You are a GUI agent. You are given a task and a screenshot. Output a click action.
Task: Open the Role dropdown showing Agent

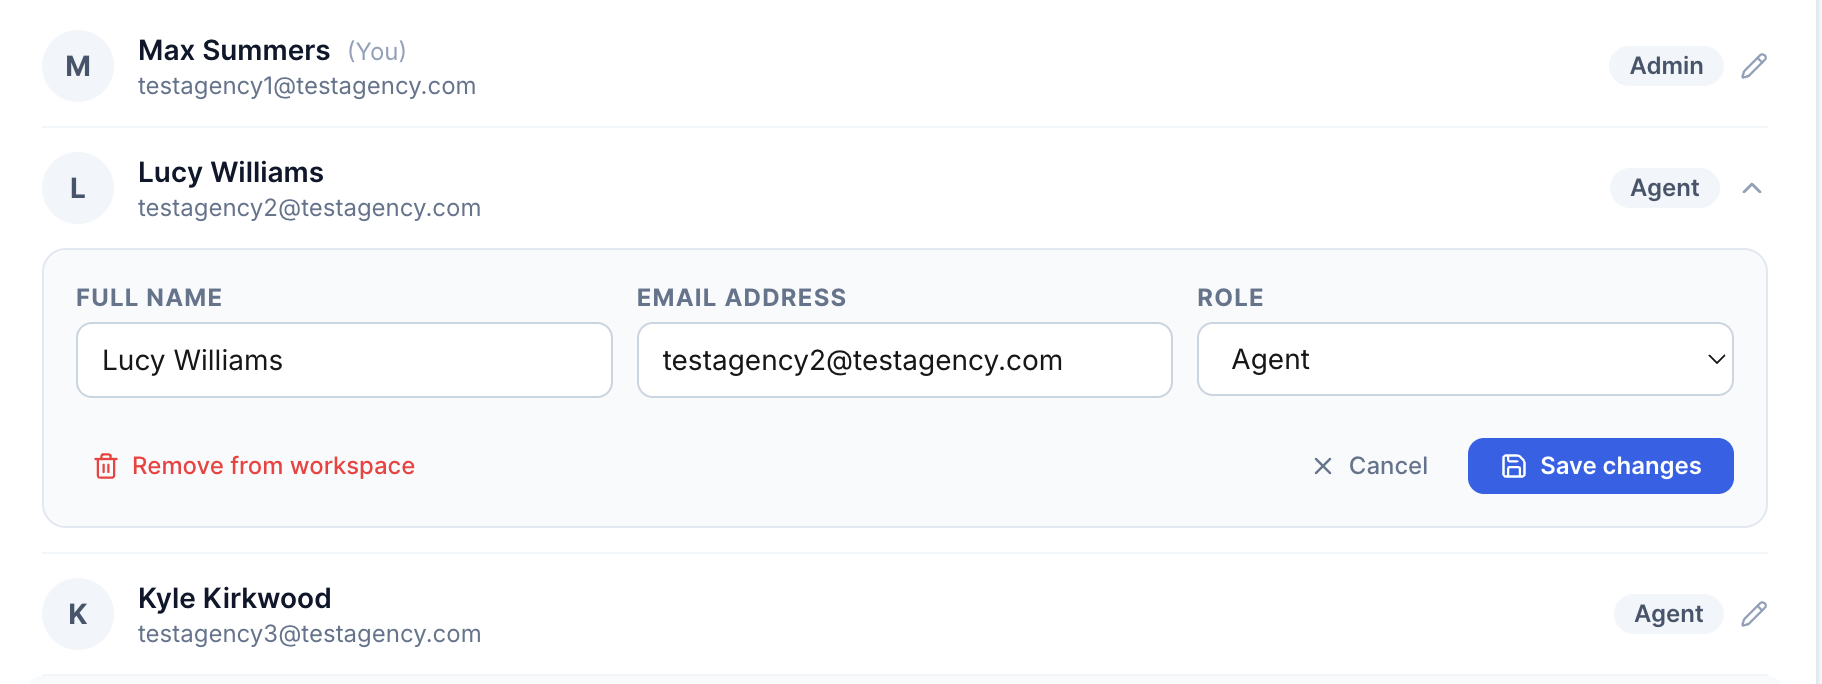1465,360
